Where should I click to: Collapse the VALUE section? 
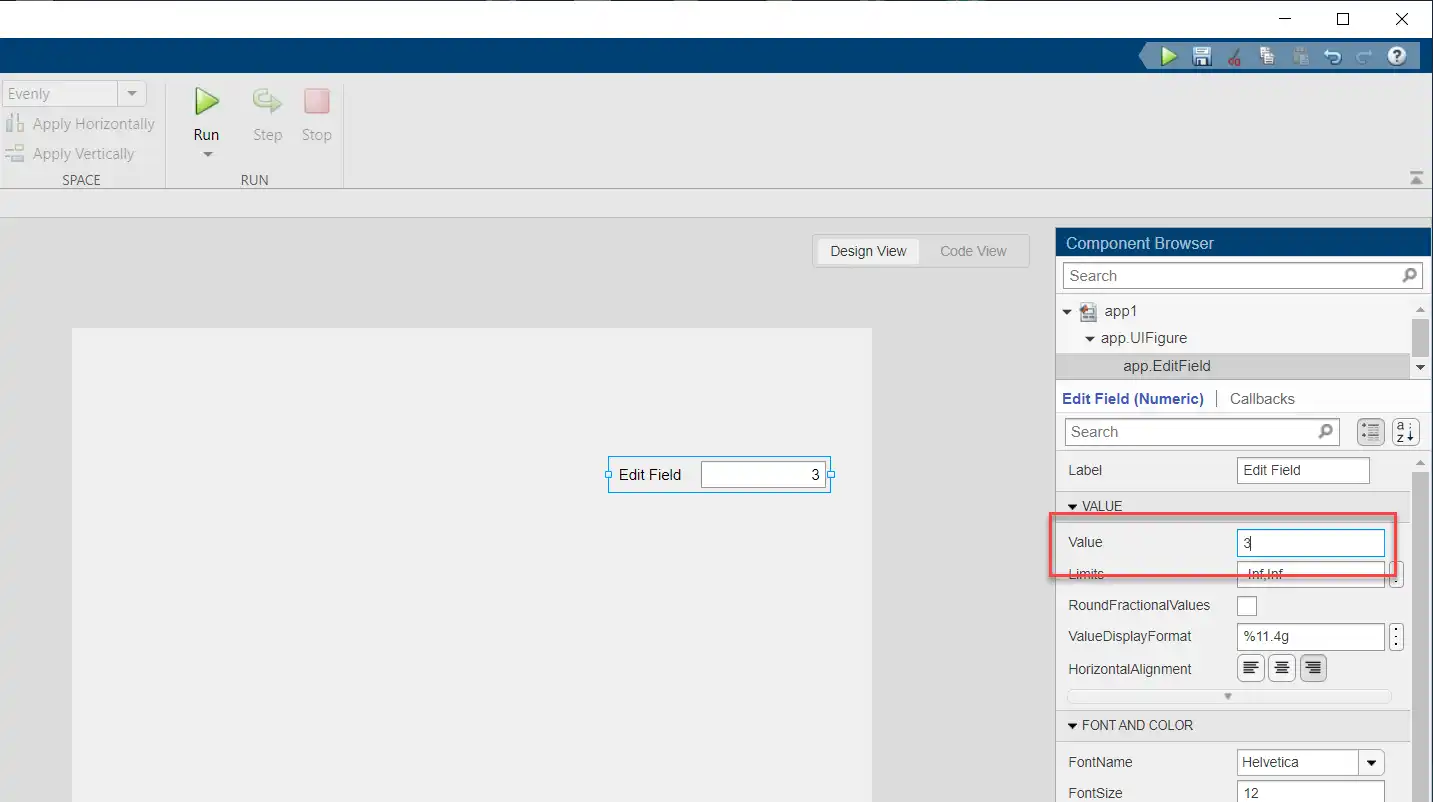(x=1073, y=507)
